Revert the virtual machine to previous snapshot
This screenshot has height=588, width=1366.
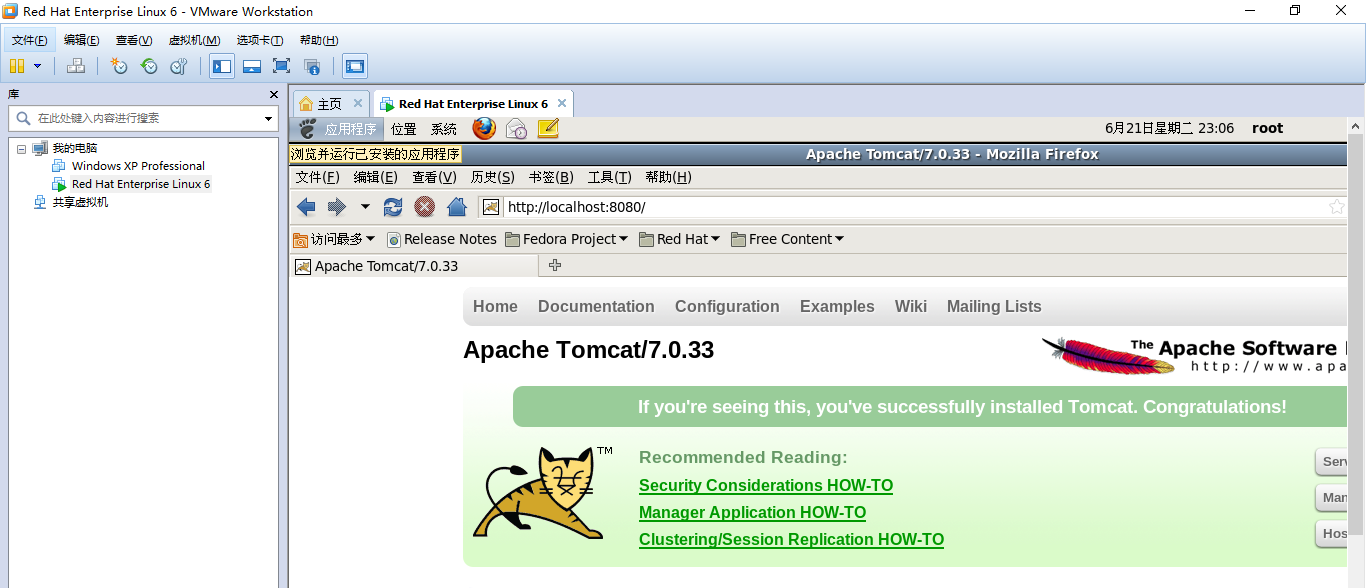tap(149, 66)
